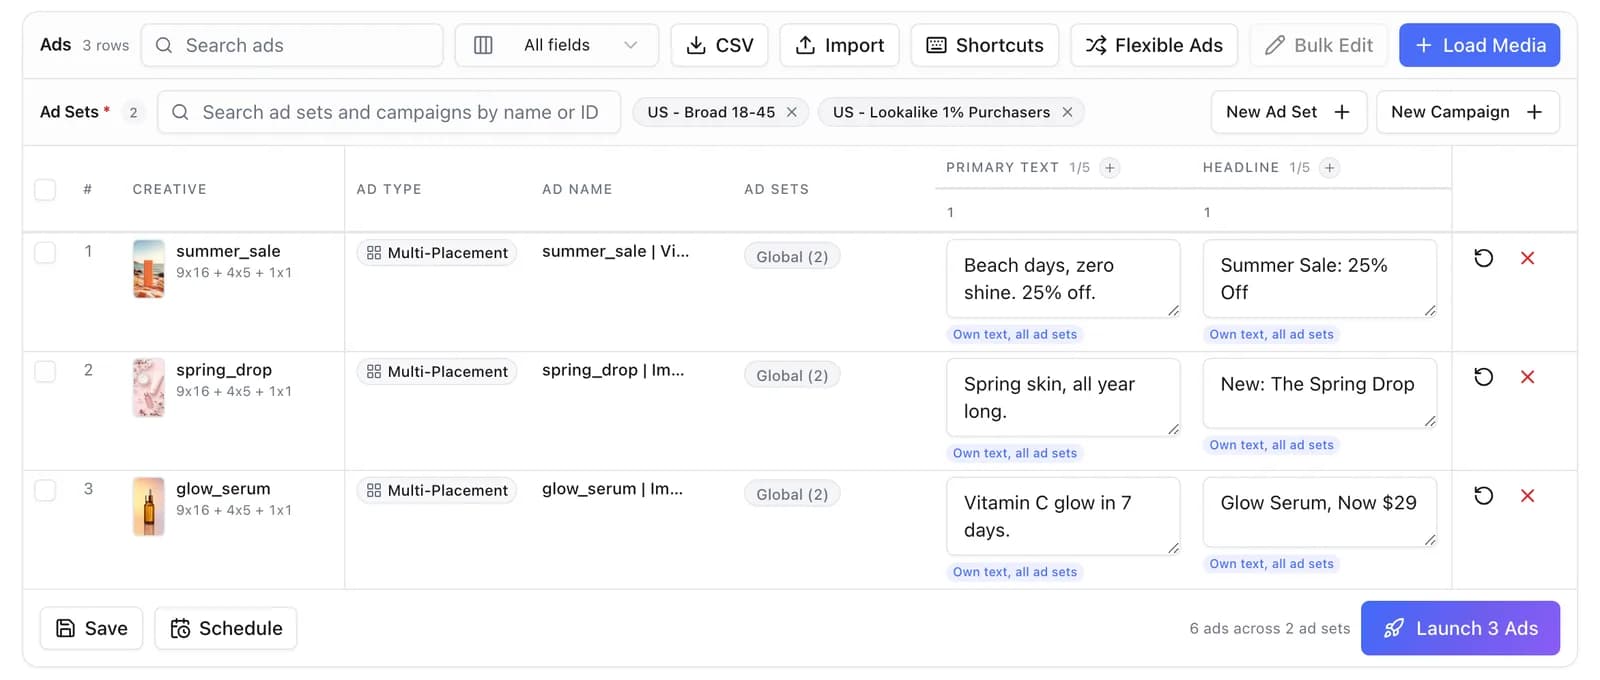
Task: Edit headline 'Summer Sale: 25% Off'
Action: pos(1320,279)
